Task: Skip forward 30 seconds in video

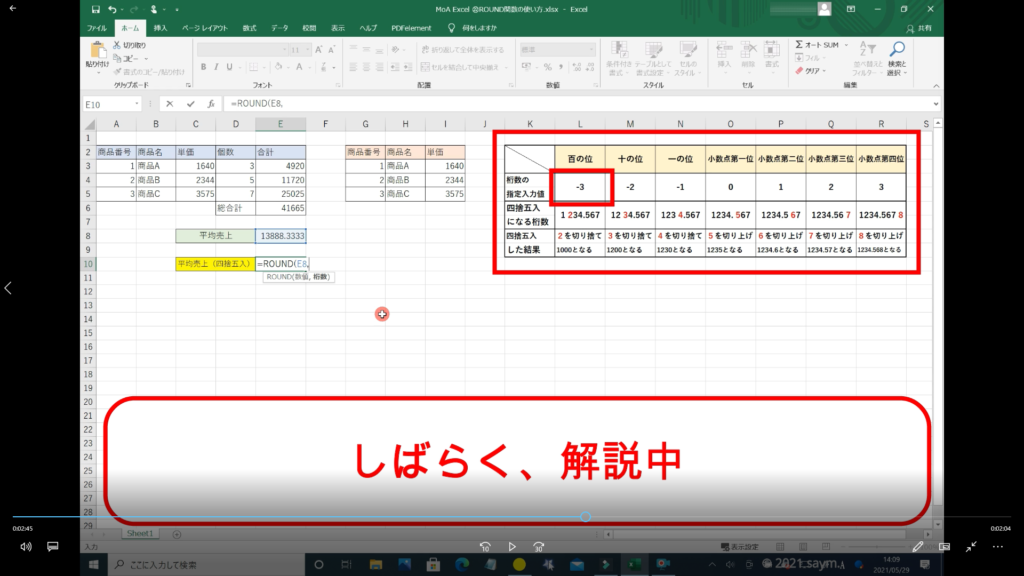Action: pos(539,547)
